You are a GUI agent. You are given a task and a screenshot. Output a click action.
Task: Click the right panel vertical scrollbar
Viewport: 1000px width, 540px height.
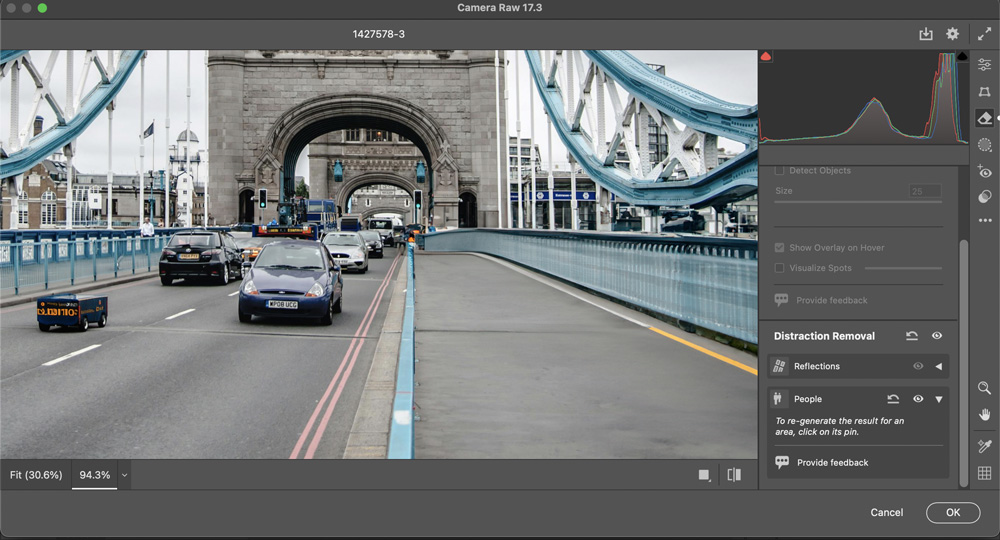(963, 363)
